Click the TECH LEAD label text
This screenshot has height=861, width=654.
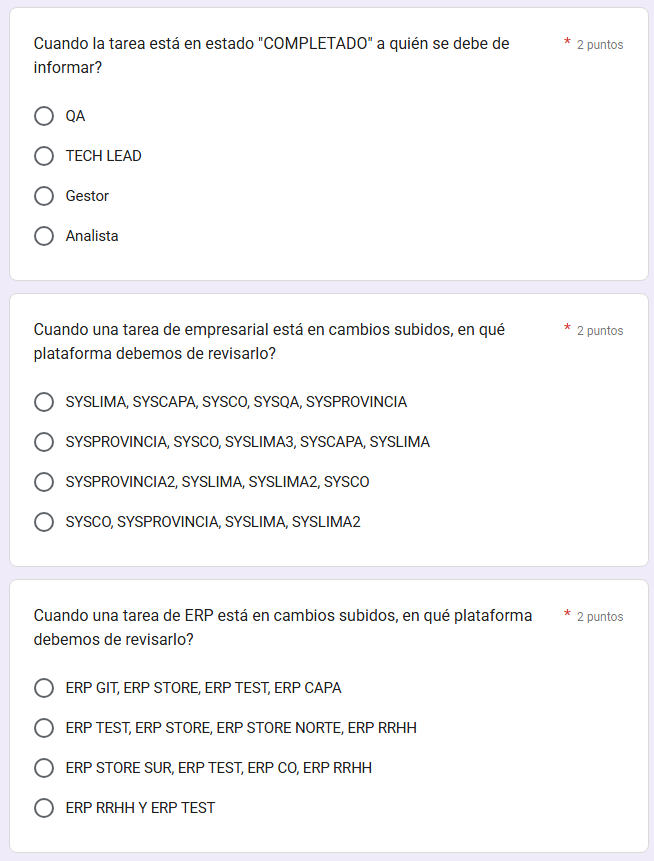click(x=104, y=156)
